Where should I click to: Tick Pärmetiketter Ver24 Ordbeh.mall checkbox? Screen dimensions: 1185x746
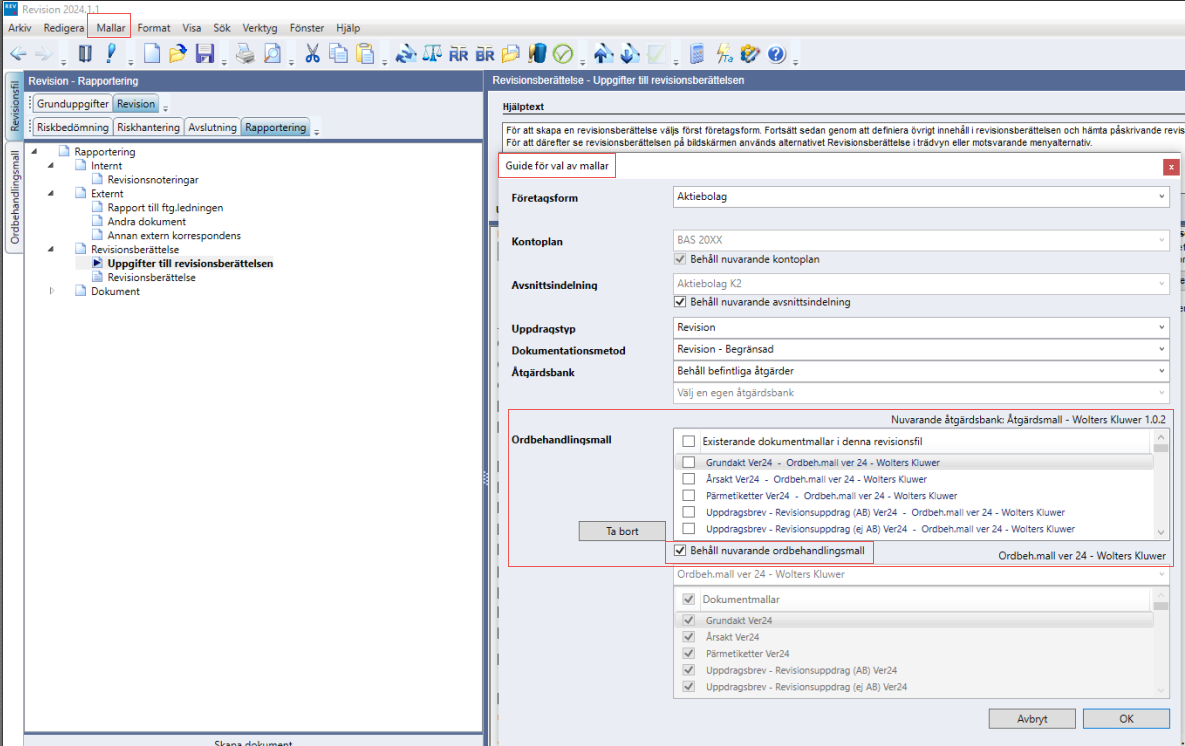pos(688,496)
